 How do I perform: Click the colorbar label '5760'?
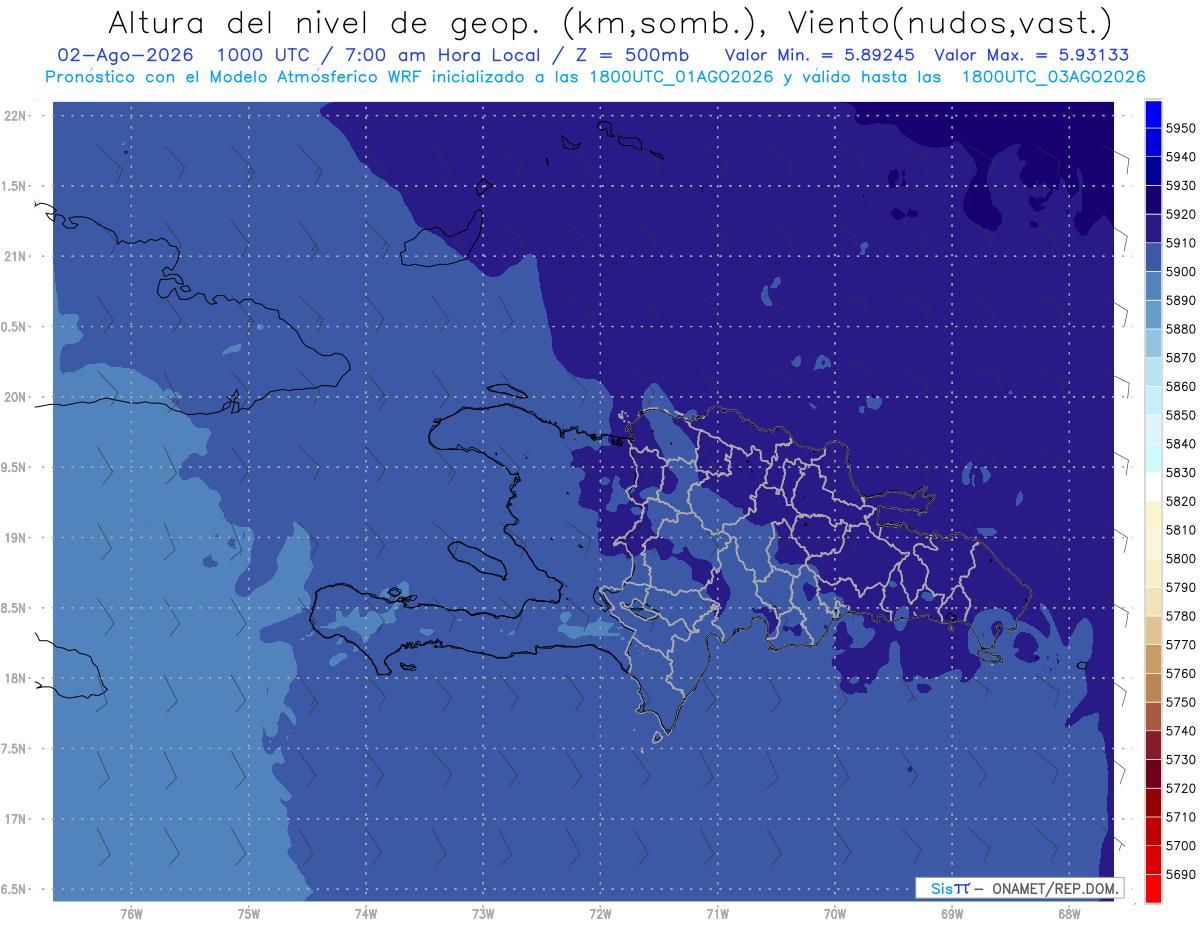(1180, 674)
